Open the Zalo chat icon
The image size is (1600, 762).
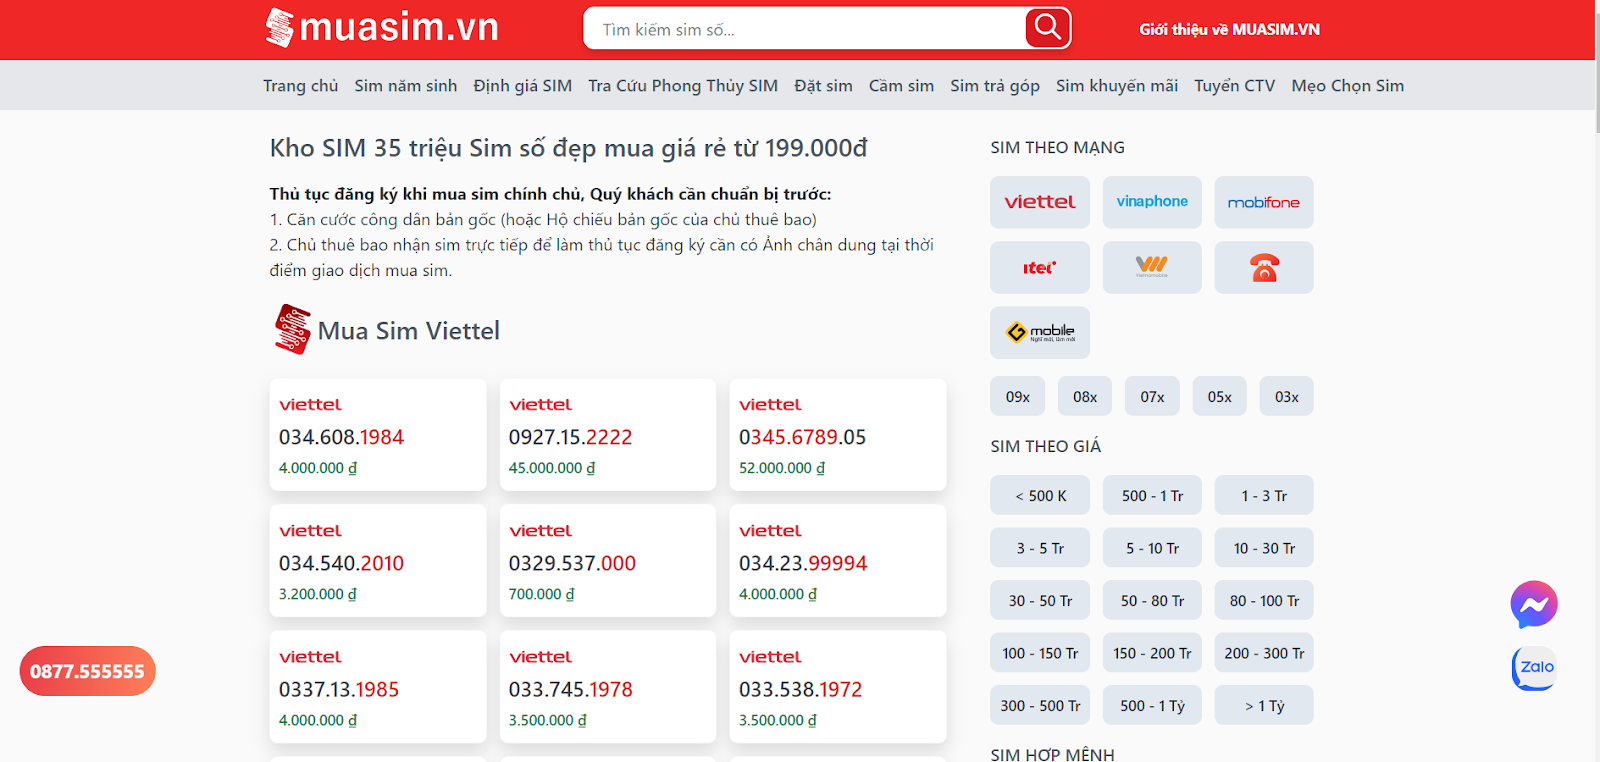[x=1534, y=668]
